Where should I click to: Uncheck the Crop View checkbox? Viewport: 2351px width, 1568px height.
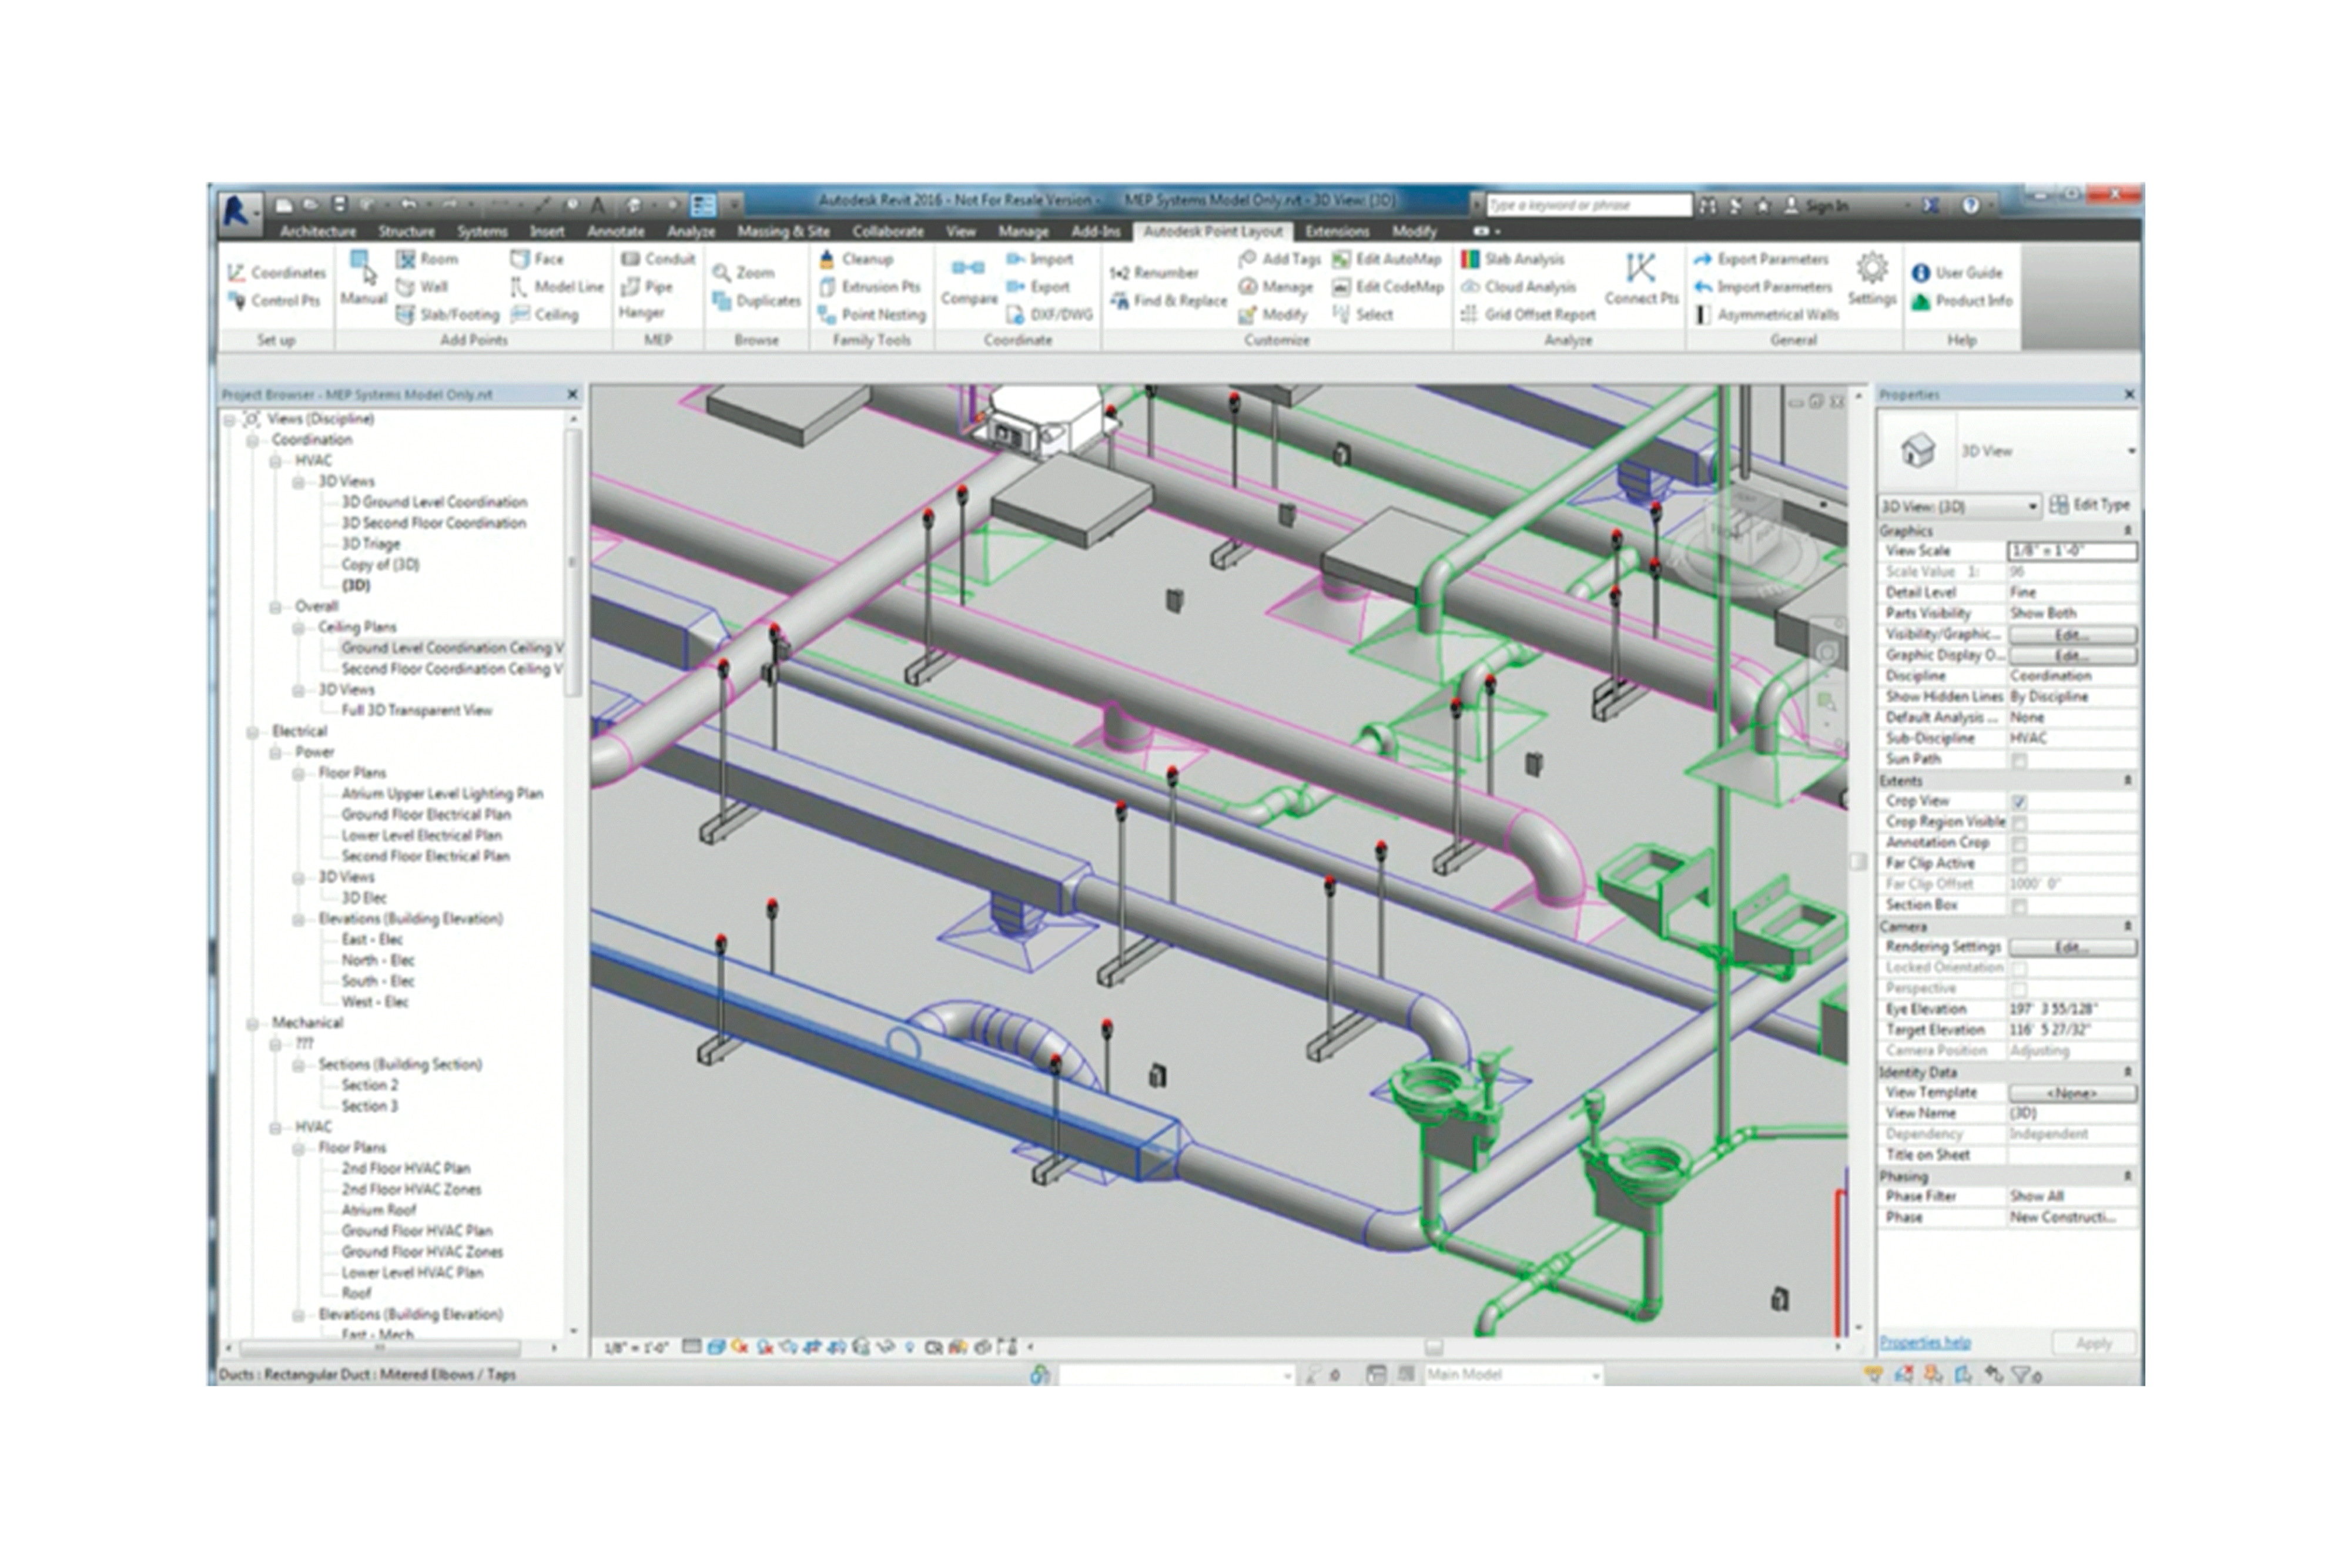2019,802
